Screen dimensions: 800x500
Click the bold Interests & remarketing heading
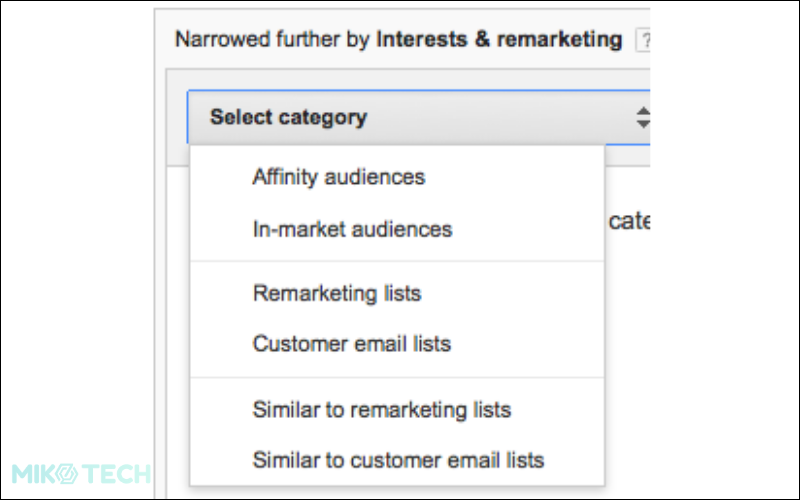point(499,39)
